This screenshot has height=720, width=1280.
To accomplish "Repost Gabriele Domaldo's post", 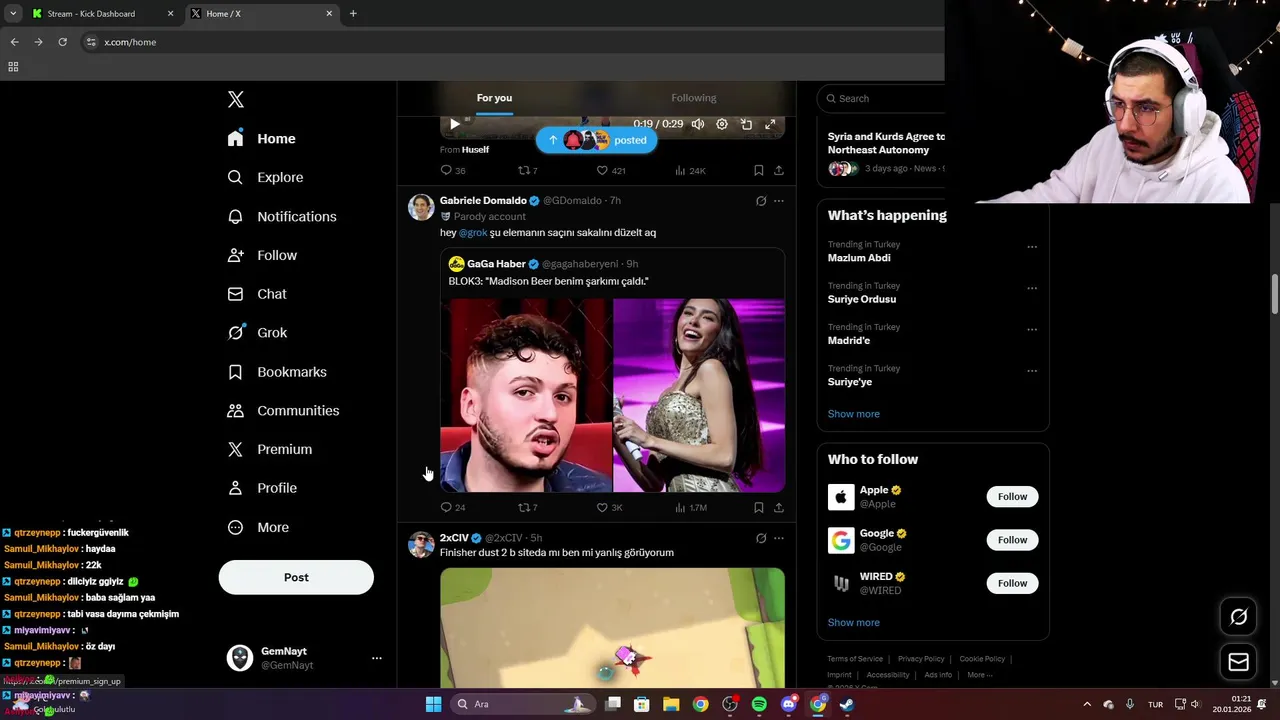I will 527,507.
